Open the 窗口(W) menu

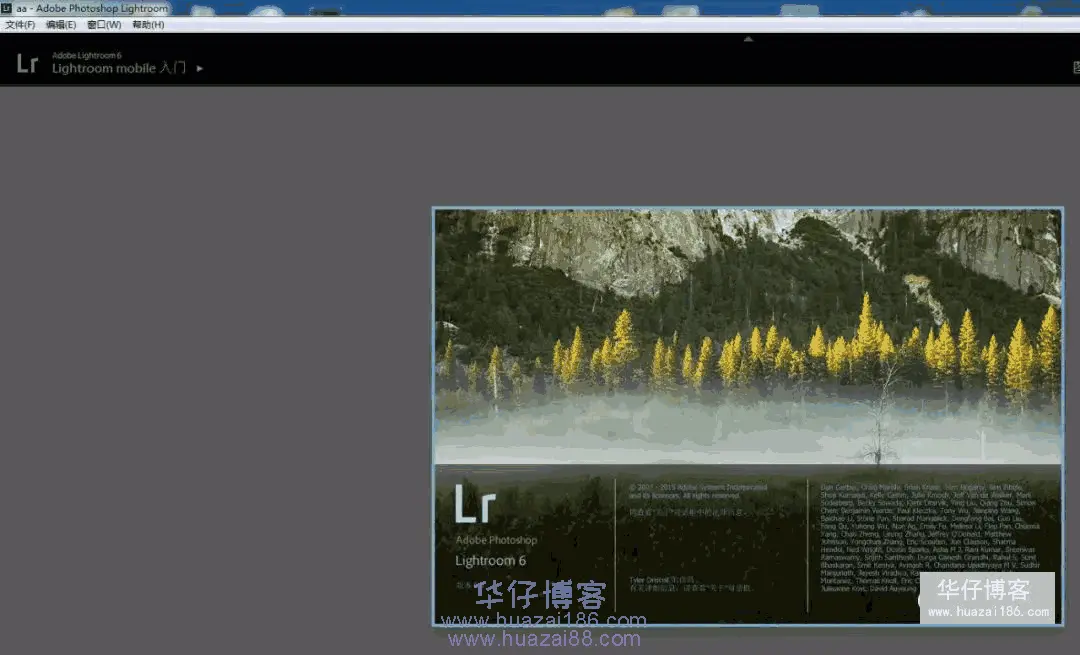[104, 25]
